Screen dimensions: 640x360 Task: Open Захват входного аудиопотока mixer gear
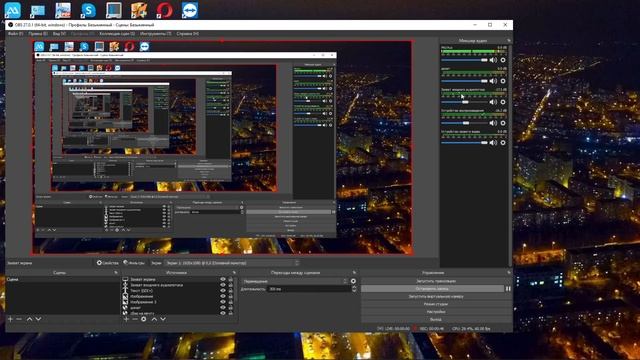pos(503,102)
